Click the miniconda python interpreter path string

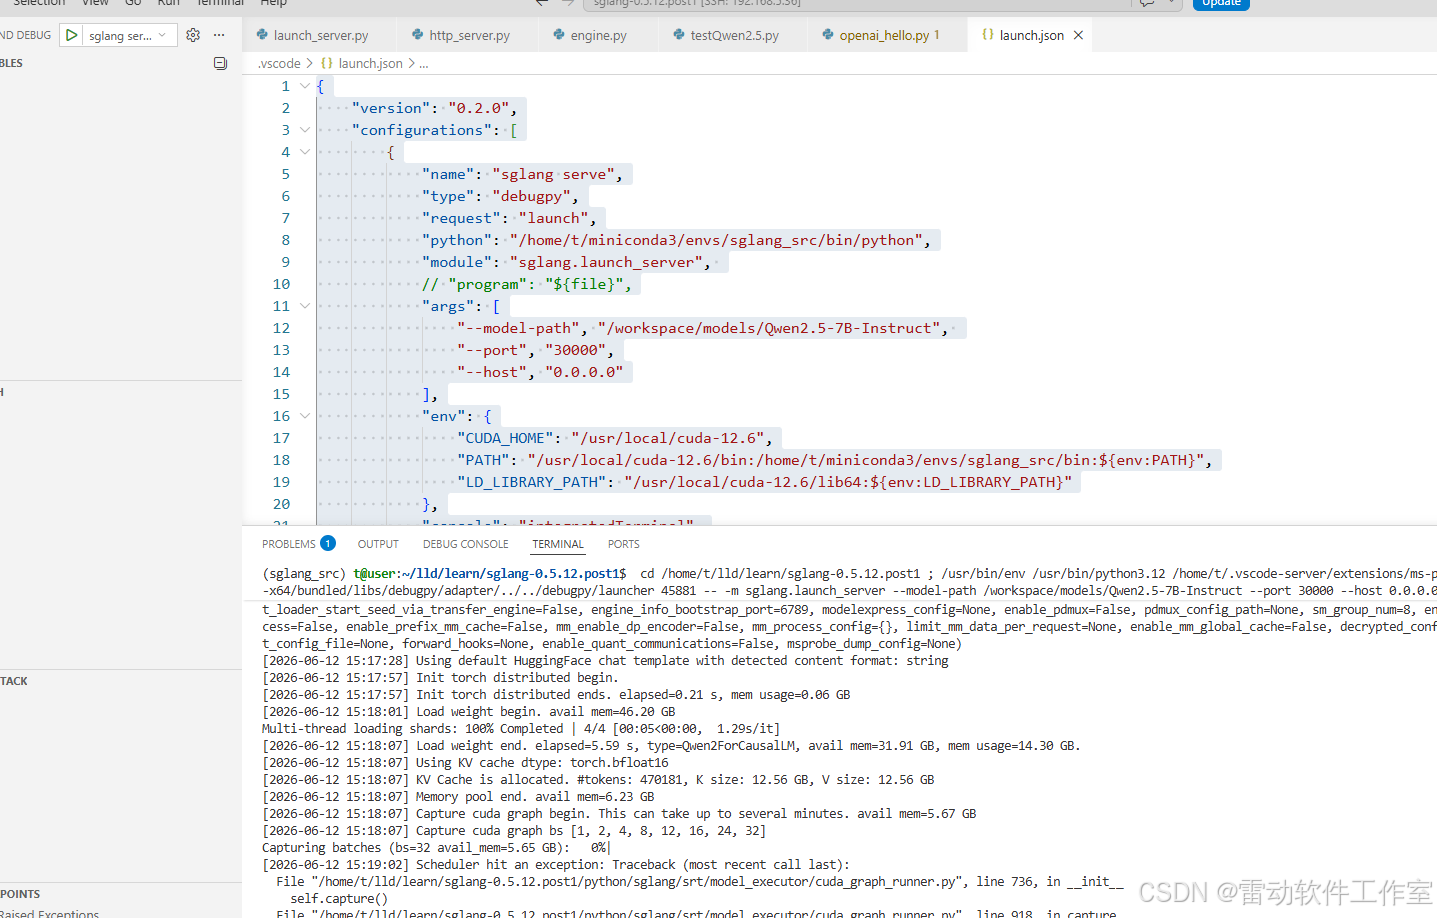[716, 240]
